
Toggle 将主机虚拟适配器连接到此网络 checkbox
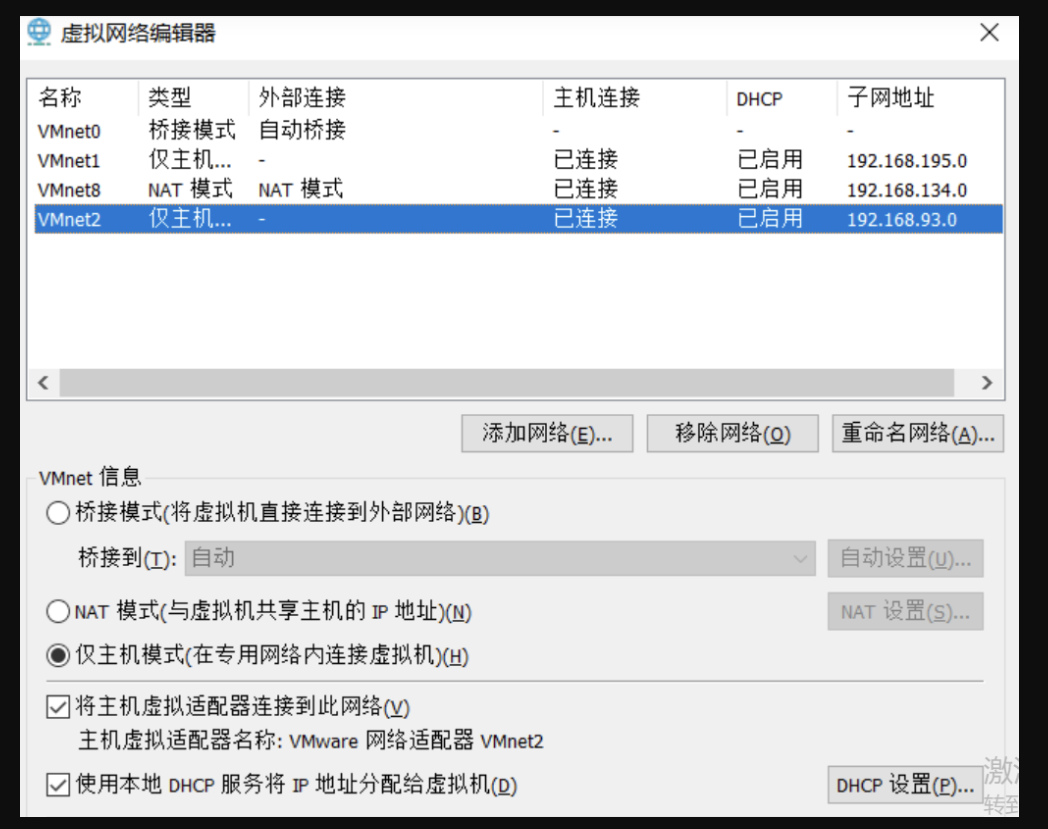(x=58, y=707)
